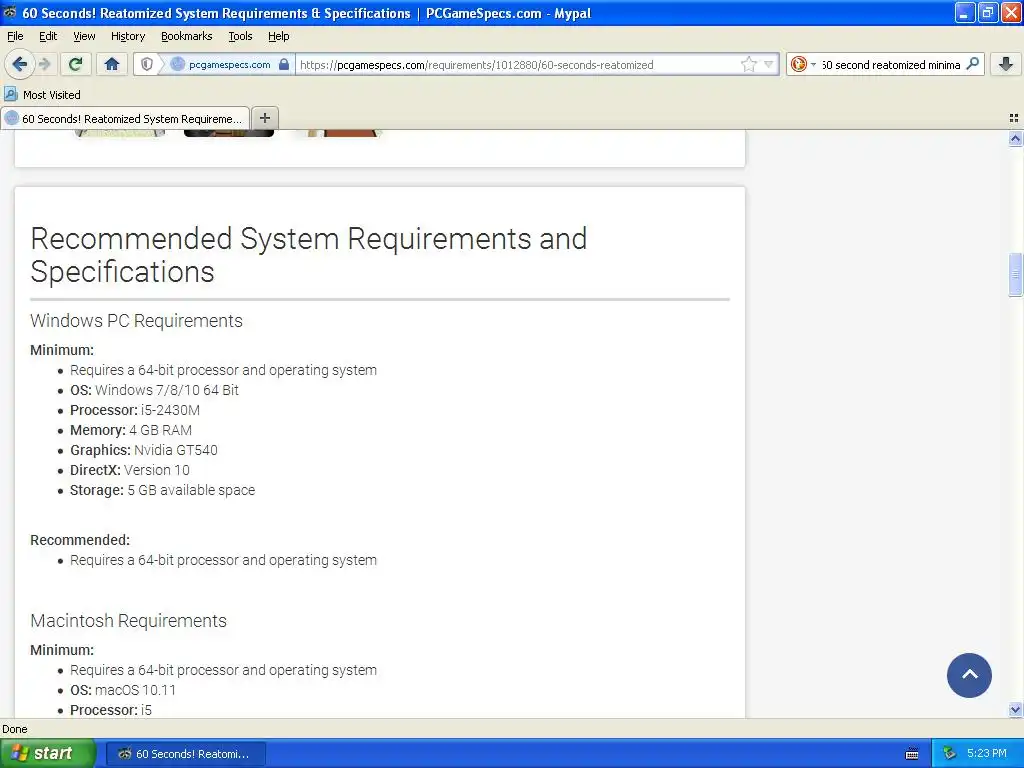Click the Macintosh Requirements subheading
Screen dimensions: 1024x768
tap(129, 620)
